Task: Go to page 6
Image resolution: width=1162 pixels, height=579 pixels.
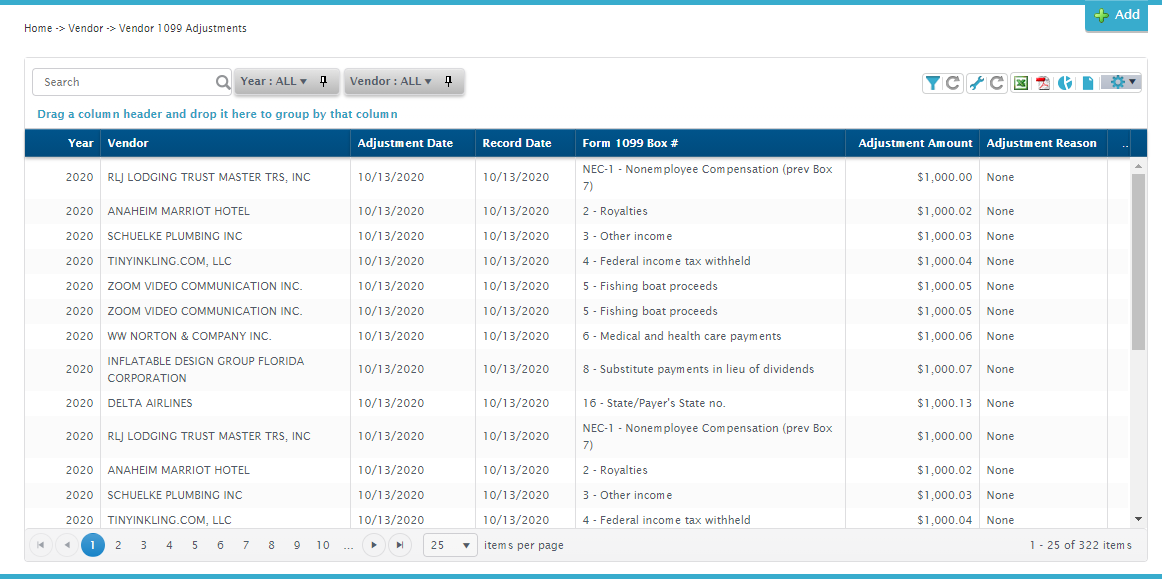Action: coord(220,546)
